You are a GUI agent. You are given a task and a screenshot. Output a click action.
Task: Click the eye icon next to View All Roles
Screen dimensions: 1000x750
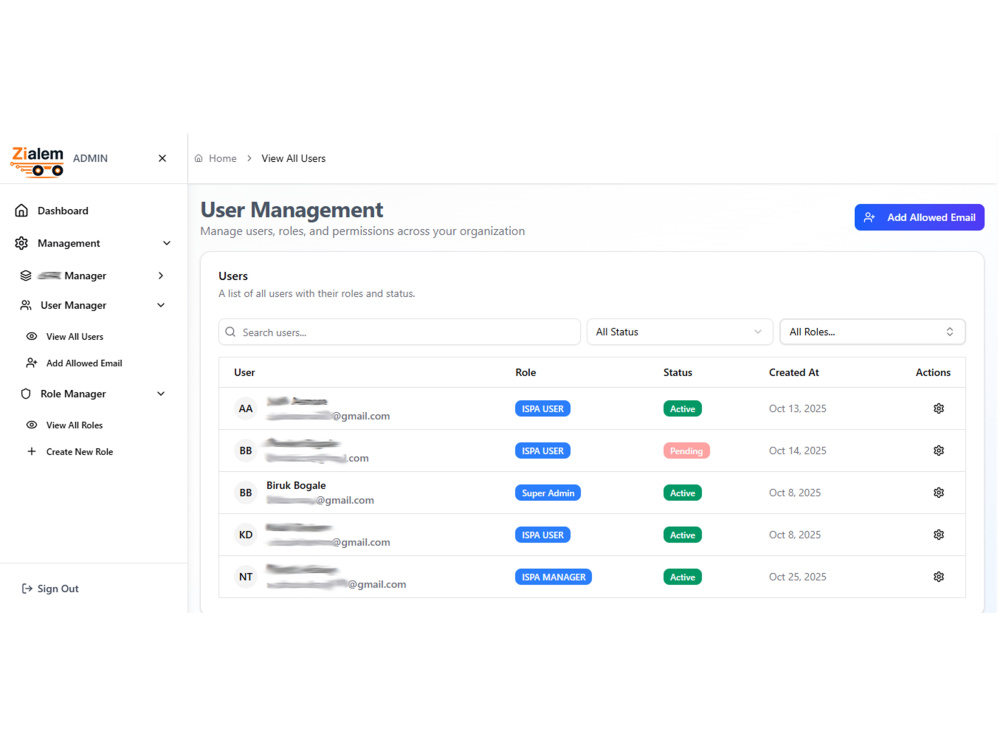31,425
